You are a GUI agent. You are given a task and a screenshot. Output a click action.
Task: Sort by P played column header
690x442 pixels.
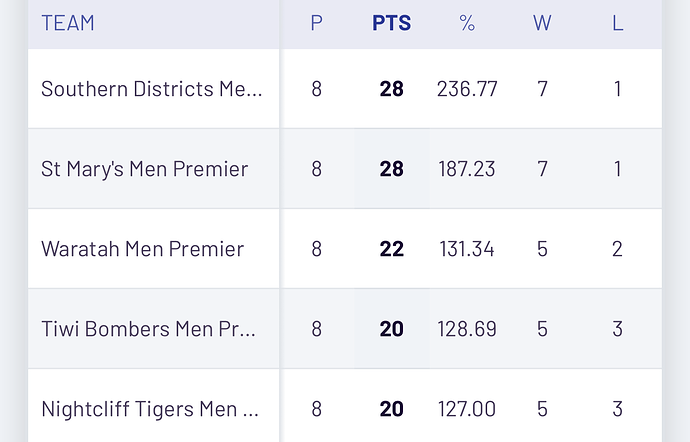317,23
